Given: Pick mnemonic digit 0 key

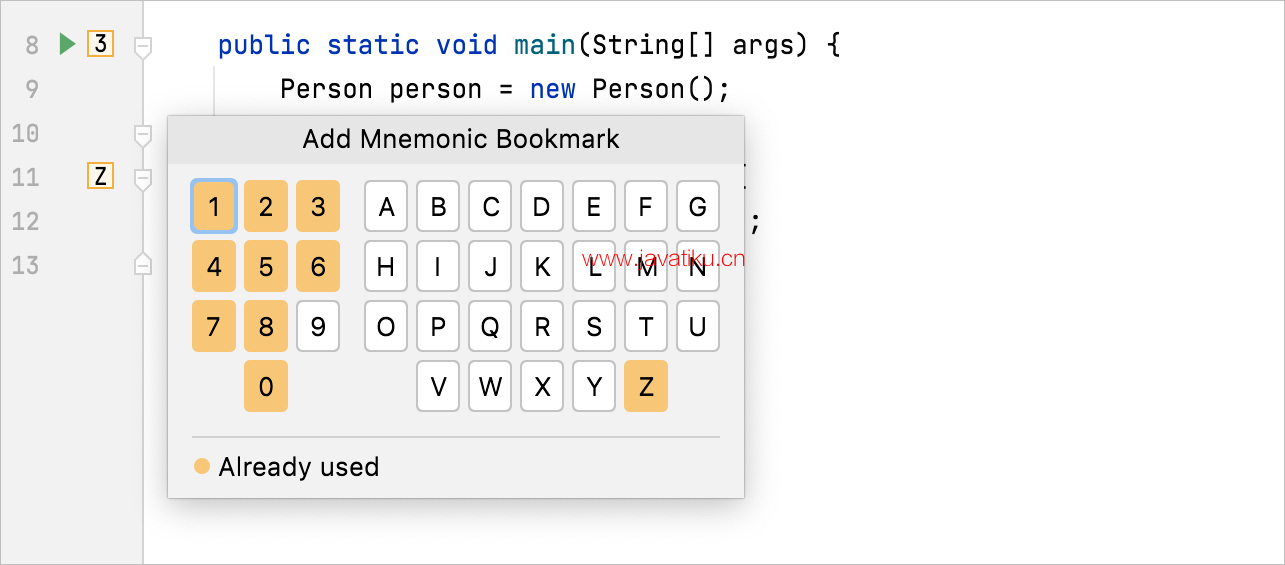Looking at the screenshot, I should tap(266, 386).
